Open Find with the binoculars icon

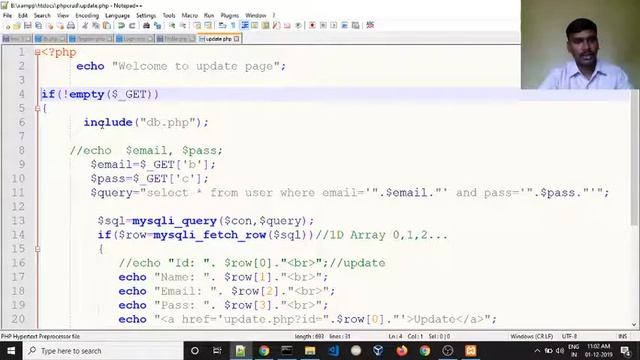(x=146, y=26)
